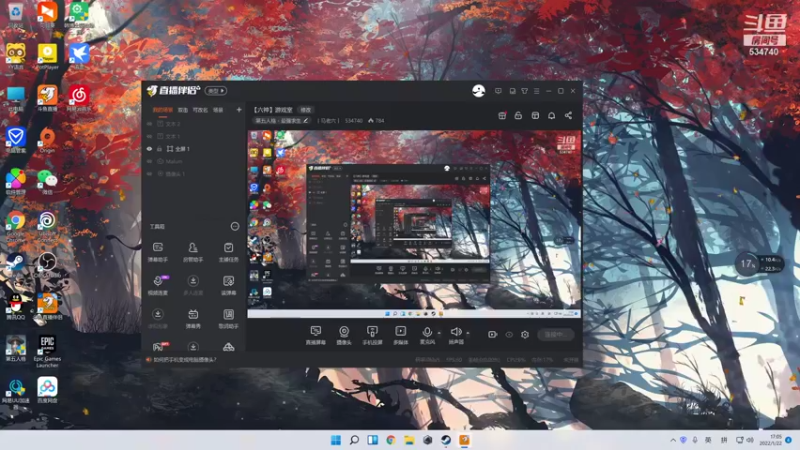The width and height of the screenshot is (800, 450).
Task: Add a 直播屏幕 screen capture source
Action: pyautogui.click(x=315, y=335)
